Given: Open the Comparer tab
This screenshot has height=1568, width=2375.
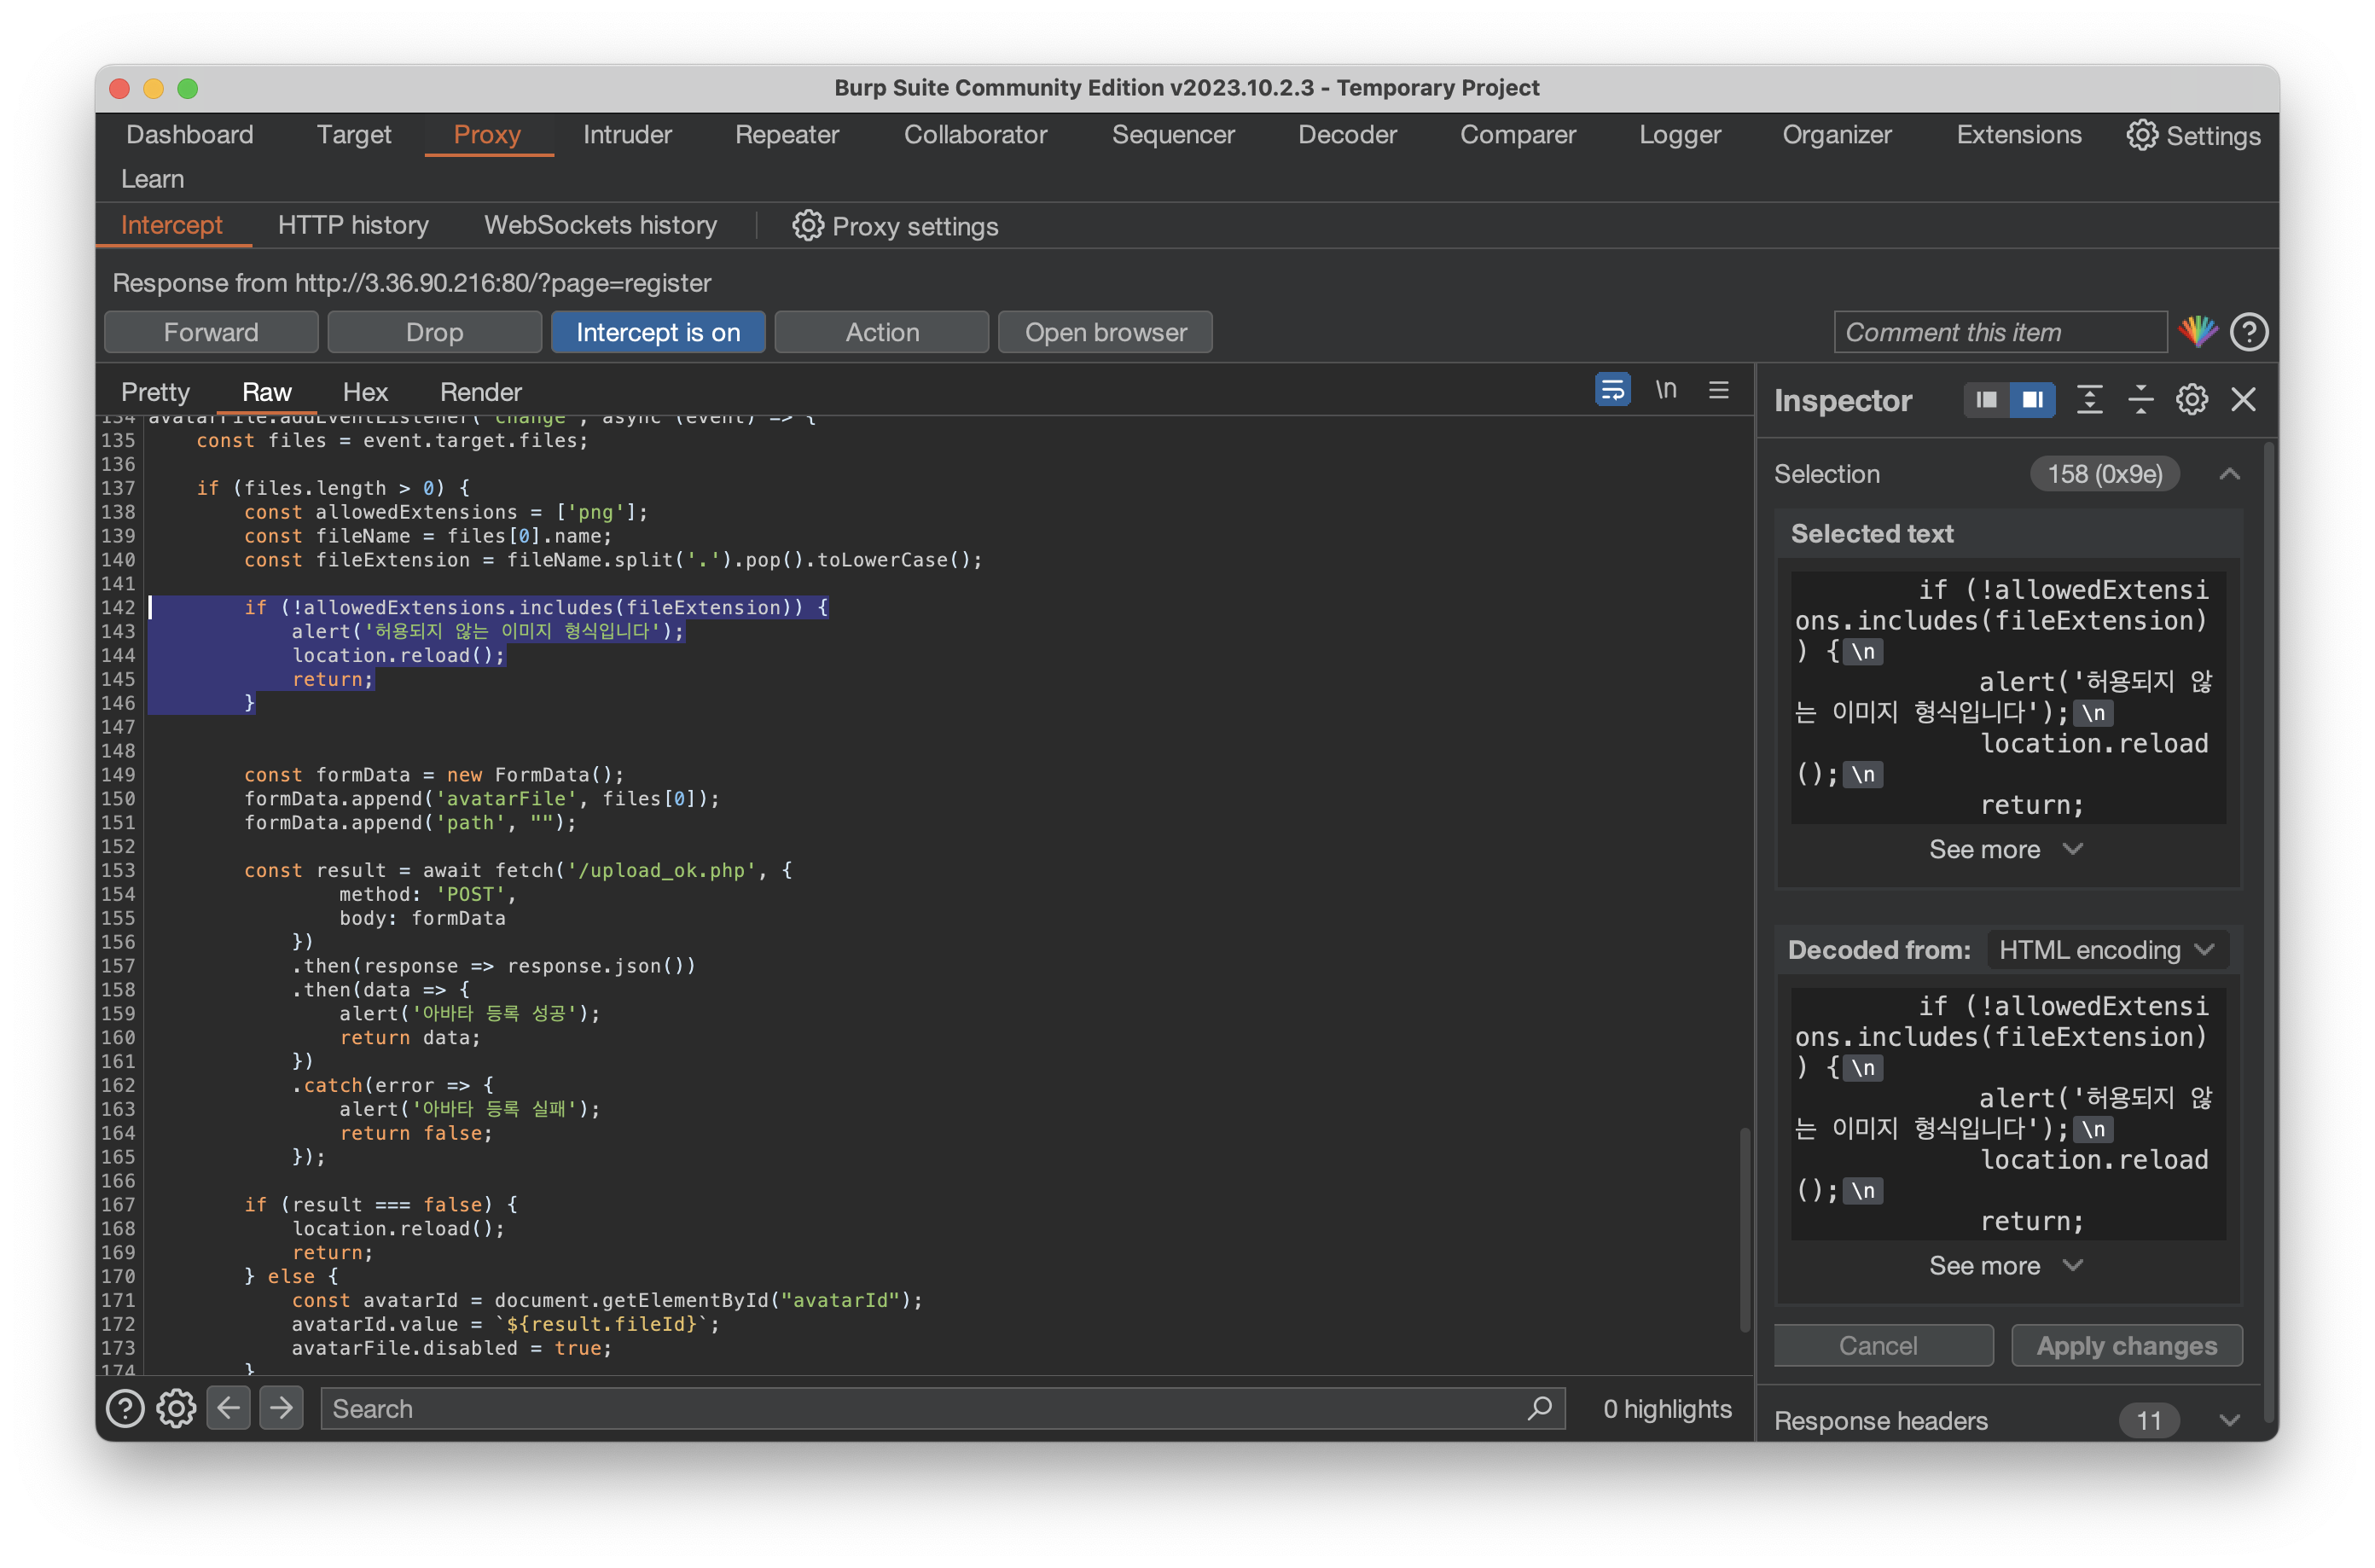Looking at the screenshot, I should coord(1517,135).
